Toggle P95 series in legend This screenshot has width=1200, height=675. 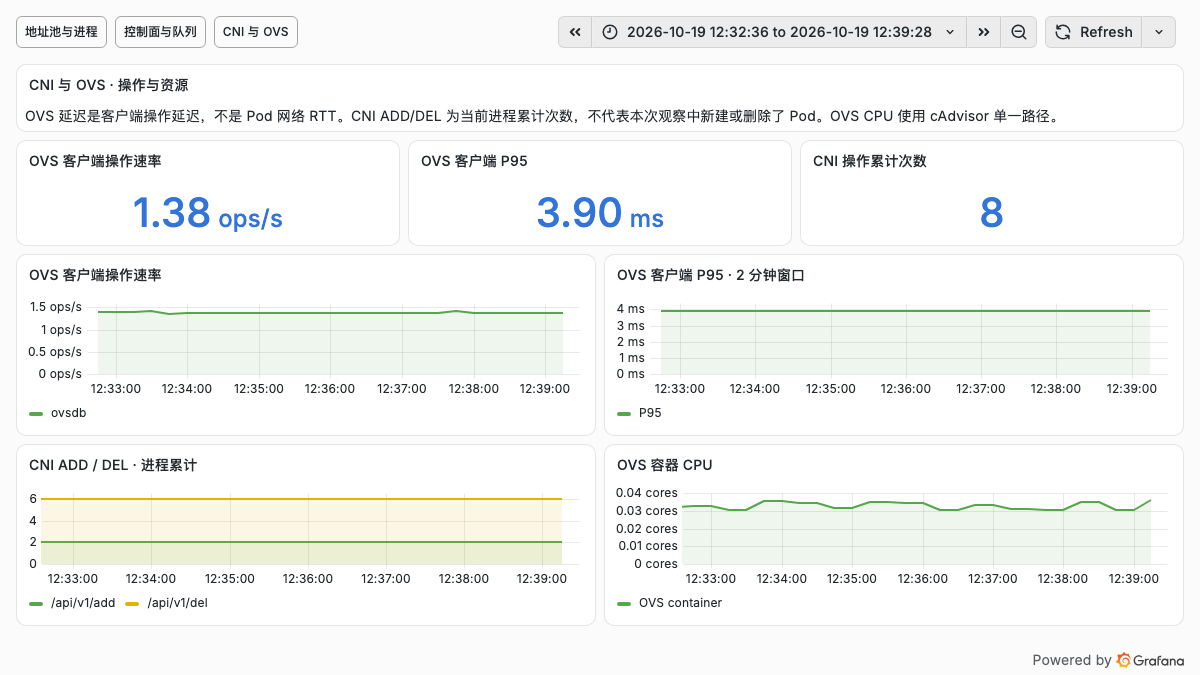point(650,413)
